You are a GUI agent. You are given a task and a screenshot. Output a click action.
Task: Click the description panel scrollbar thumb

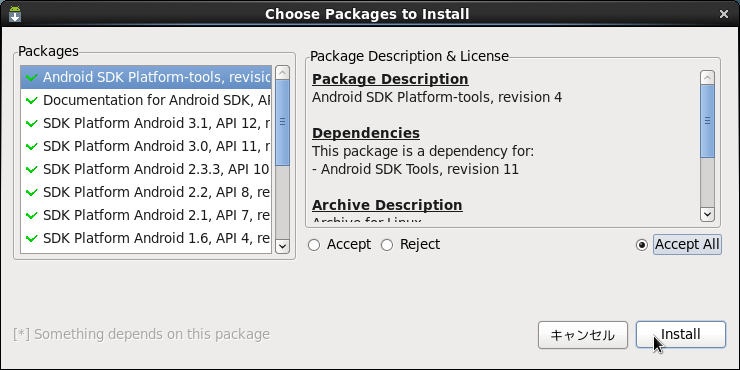pyautogui.click(x=707, y=121)
